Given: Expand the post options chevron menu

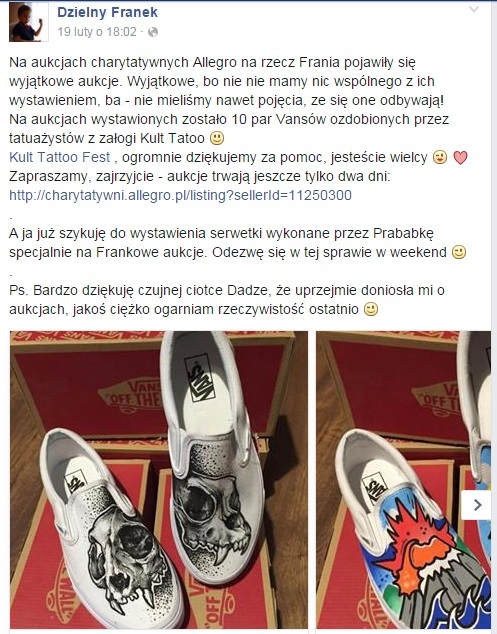Looking at the screenshot, I should point(474,9).
